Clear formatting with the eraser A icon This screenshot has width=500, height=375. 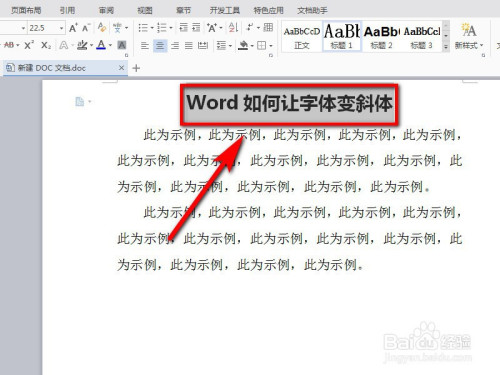(102, 27)
